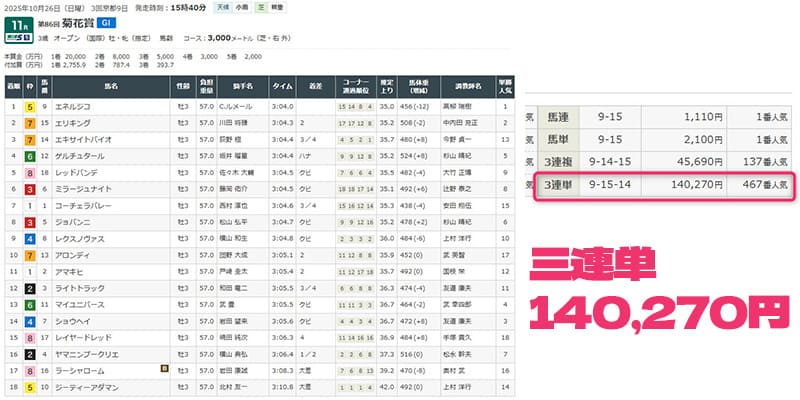Click the black bracket 2 badge for ヤマニンブークリエ
Screen dimensions: 800x400
pyautogui.click(x=30, y=354)
